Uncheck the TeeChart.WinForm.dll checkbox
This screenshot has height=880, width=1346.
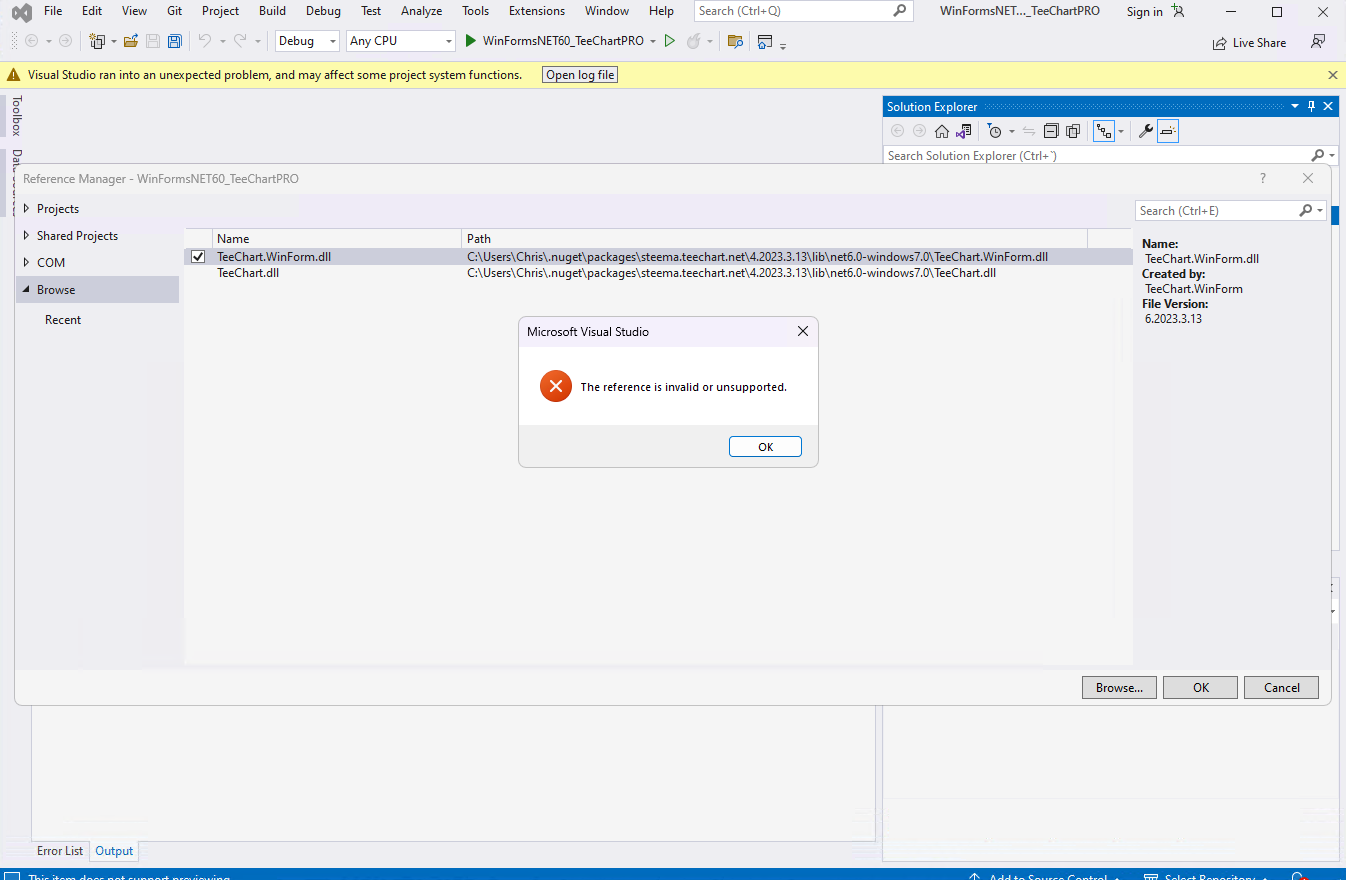pyautogui.click(x=198, y=257)
